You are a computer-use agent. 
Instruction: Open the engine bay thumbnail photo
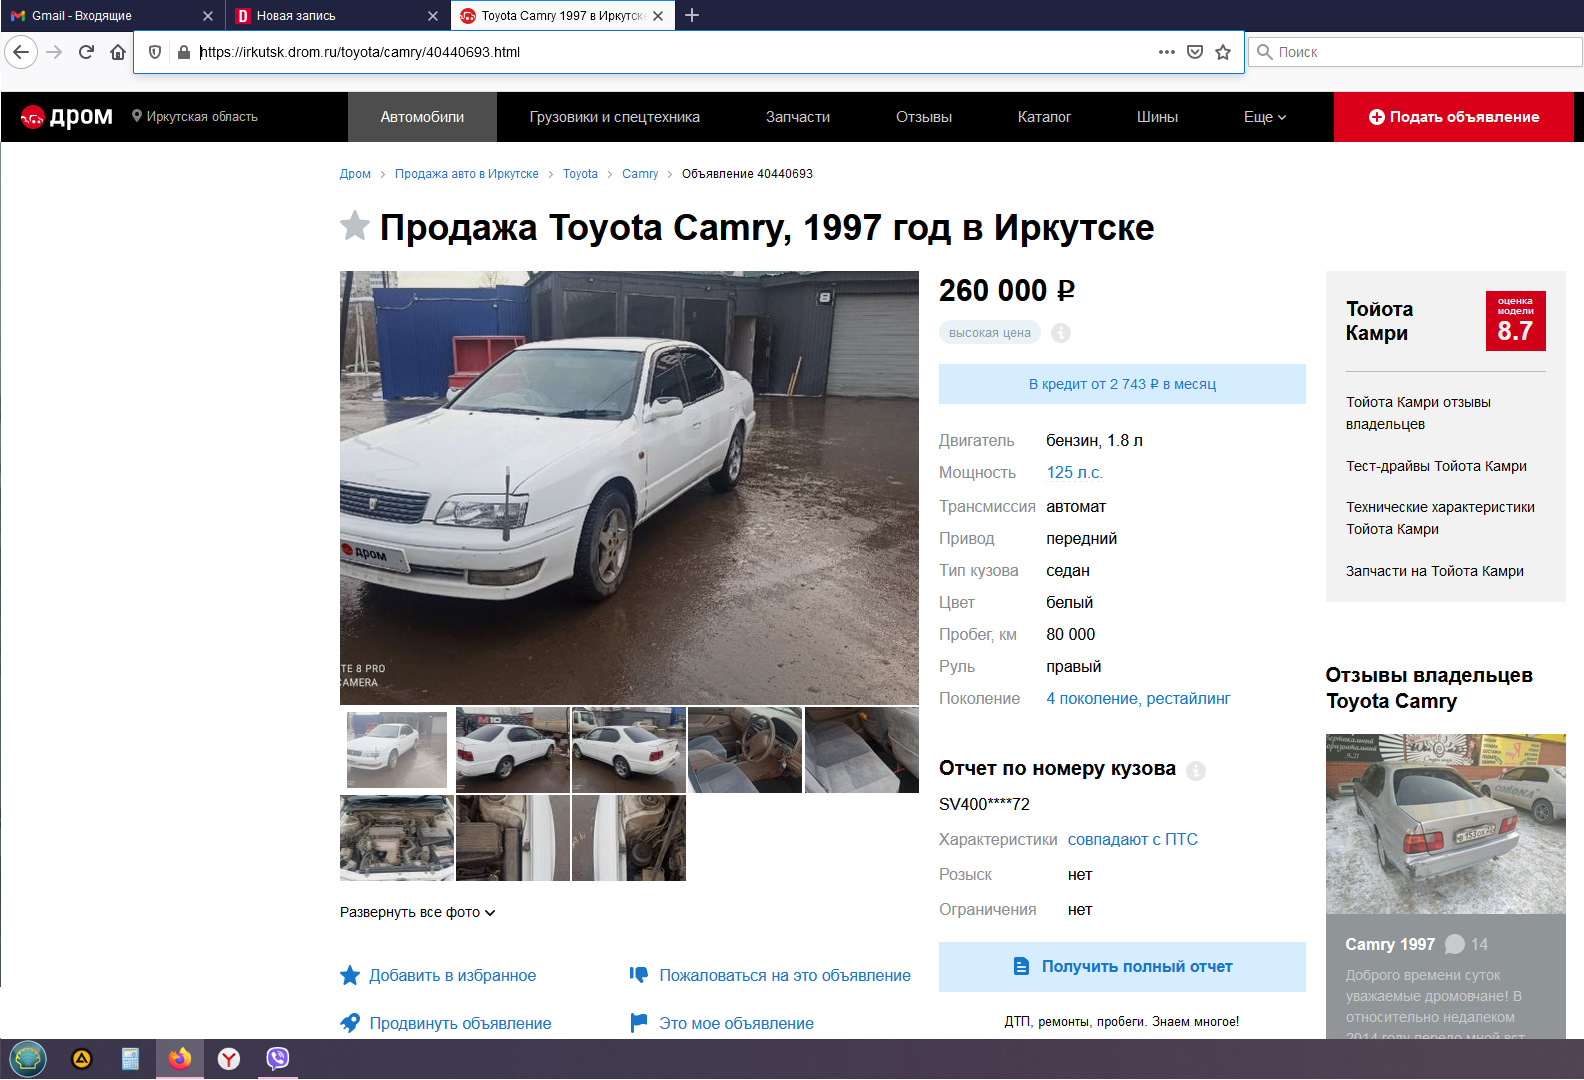(397, 838)
